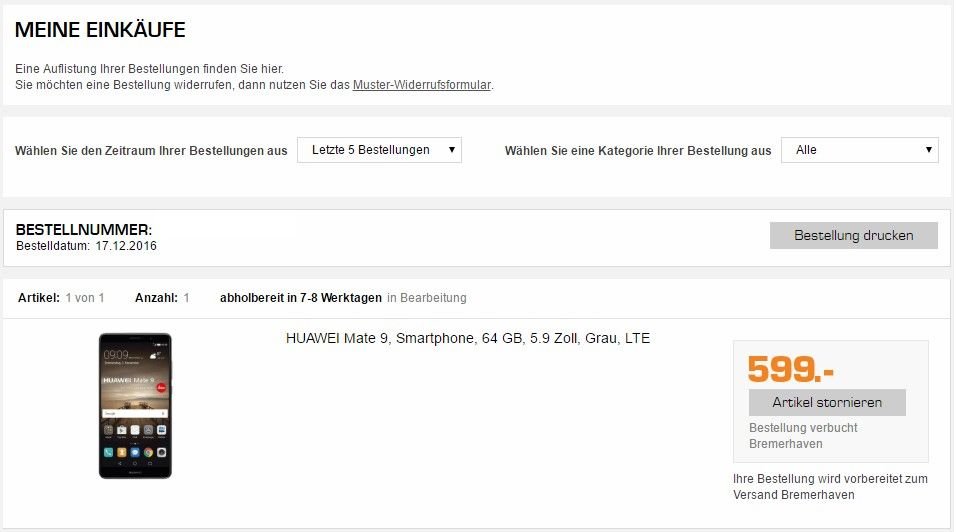Select the HUAWEI Mate 9 product title
This screenshot has width=956, height=532.
(x=468, y=338)
